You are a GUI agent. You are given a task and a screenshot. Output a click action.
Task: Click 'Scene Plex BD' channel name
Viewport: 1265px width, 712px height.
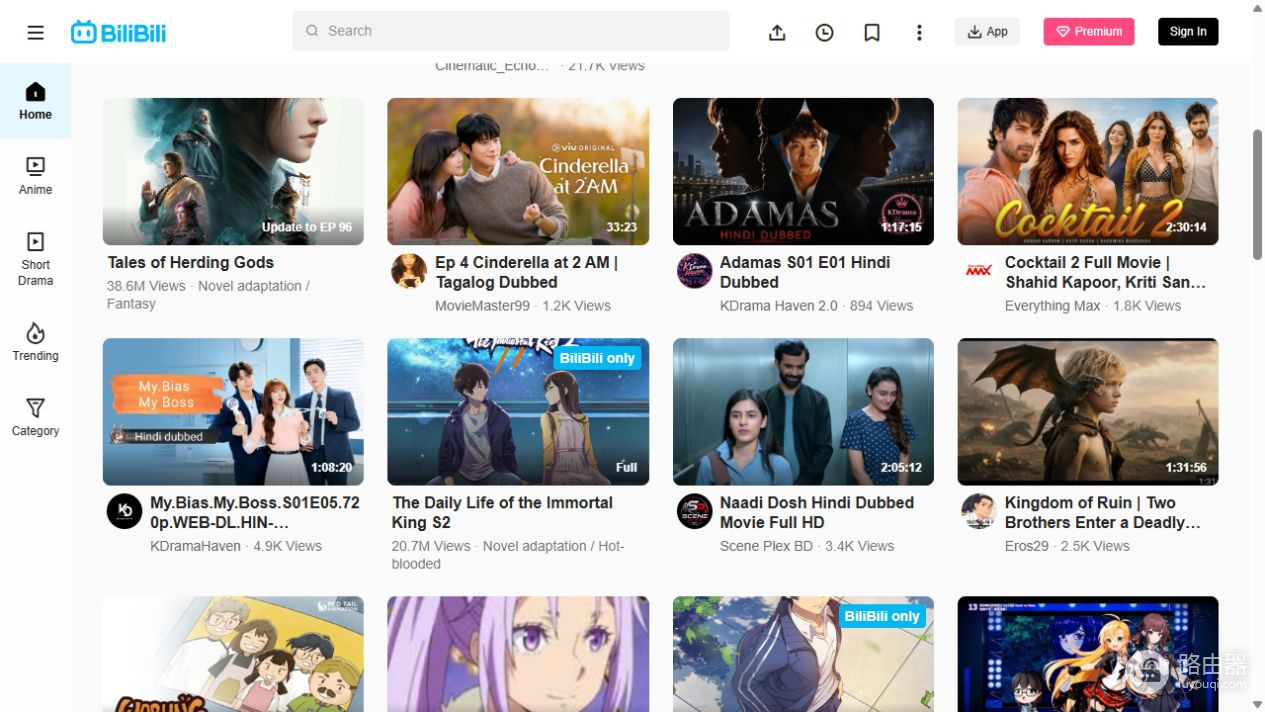click(x=766, y=546)
